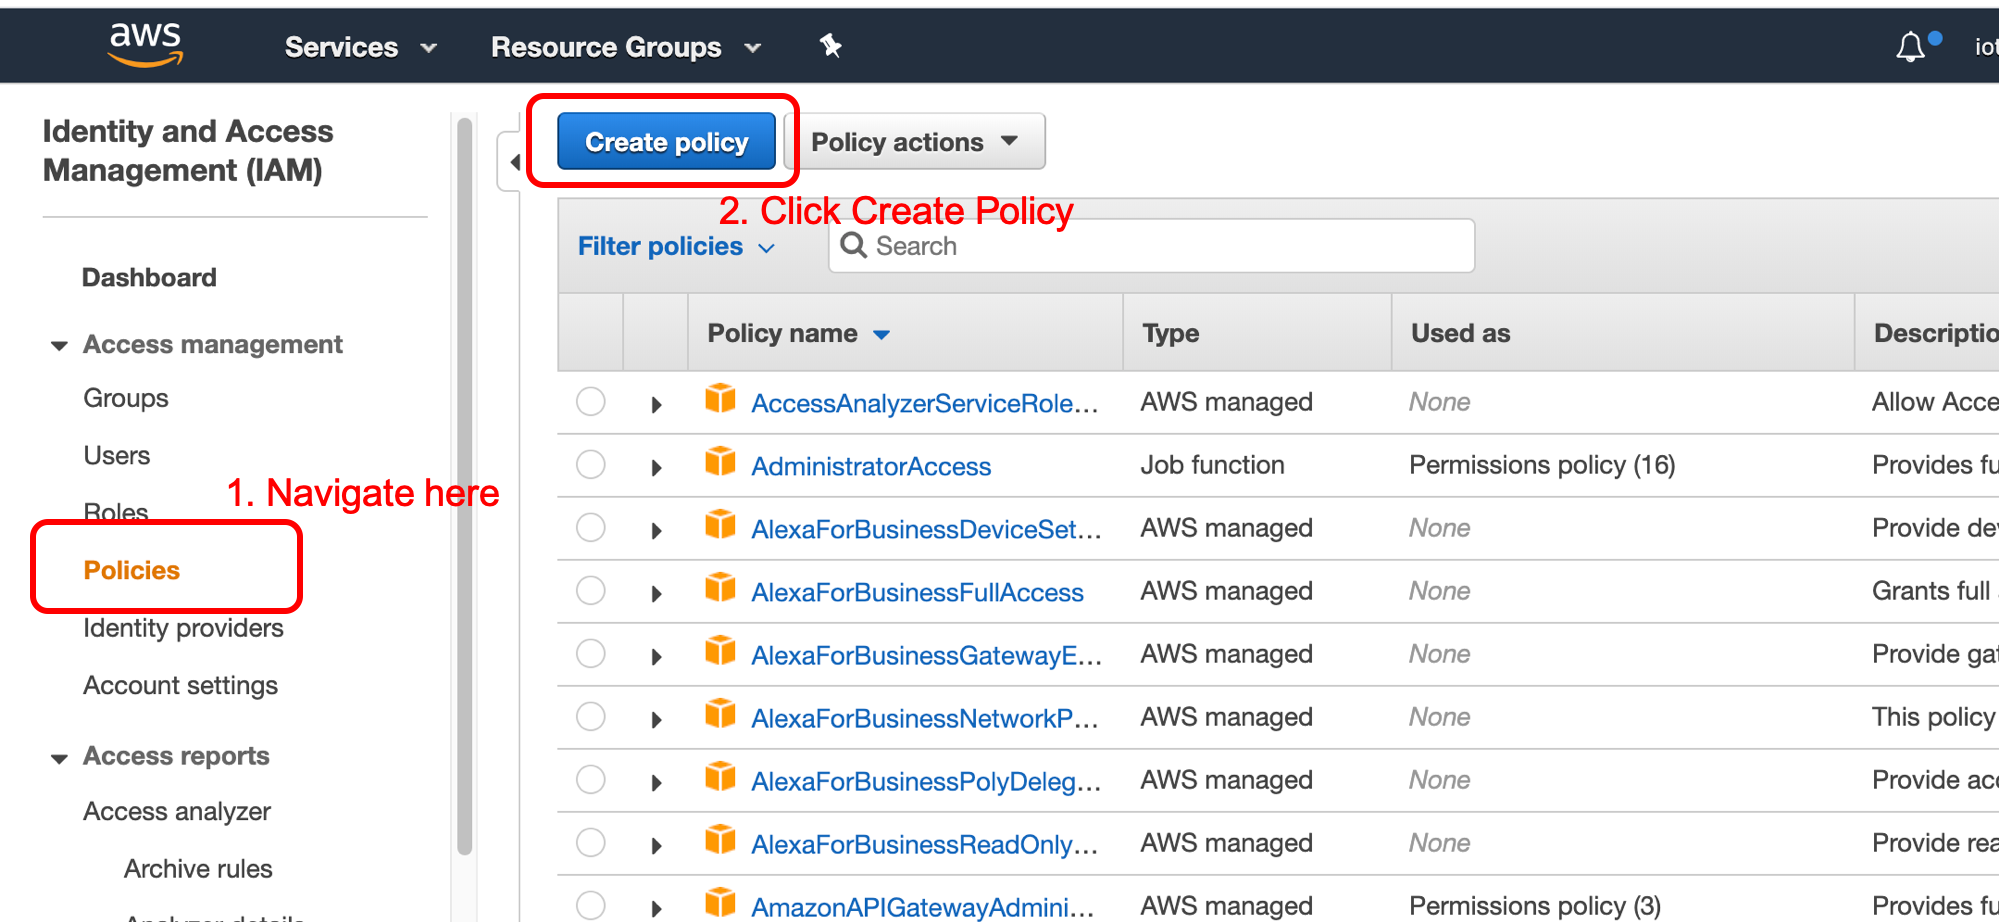Focus the policy Search input field
The image size is (1999, 922).
pos(1151,246)
